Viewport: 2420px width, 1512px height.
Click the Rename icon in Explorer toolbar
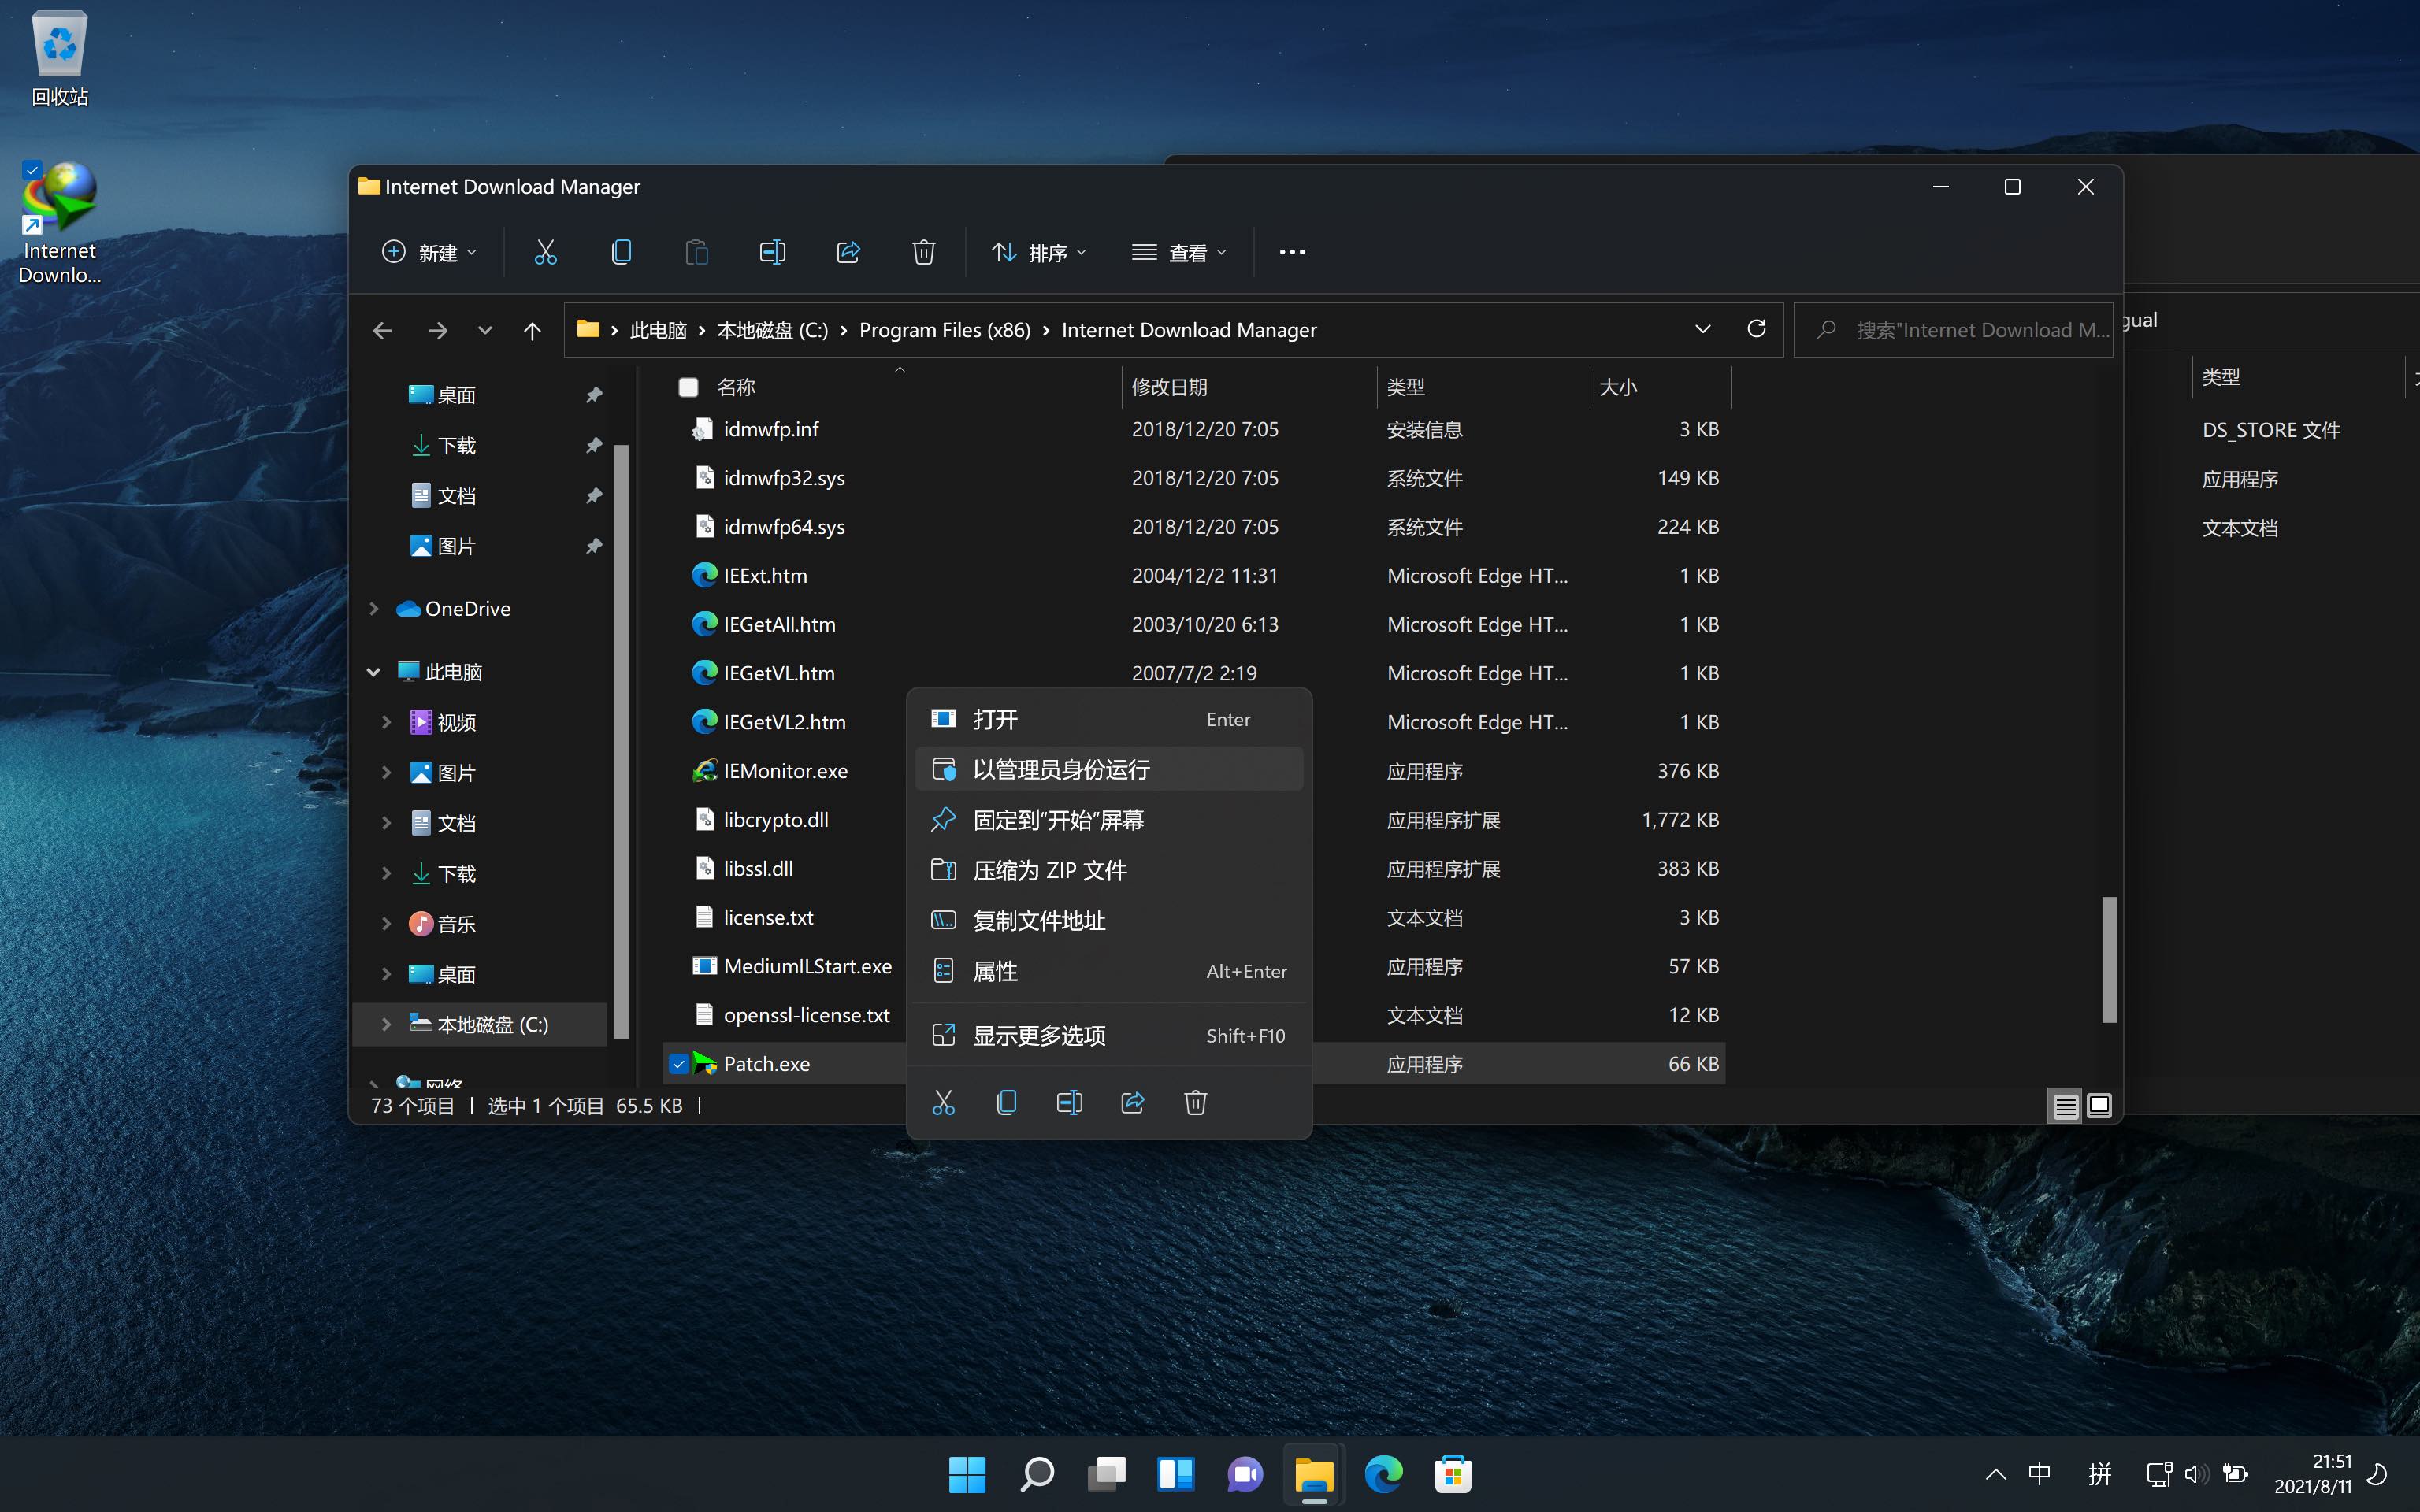point(772,252)
